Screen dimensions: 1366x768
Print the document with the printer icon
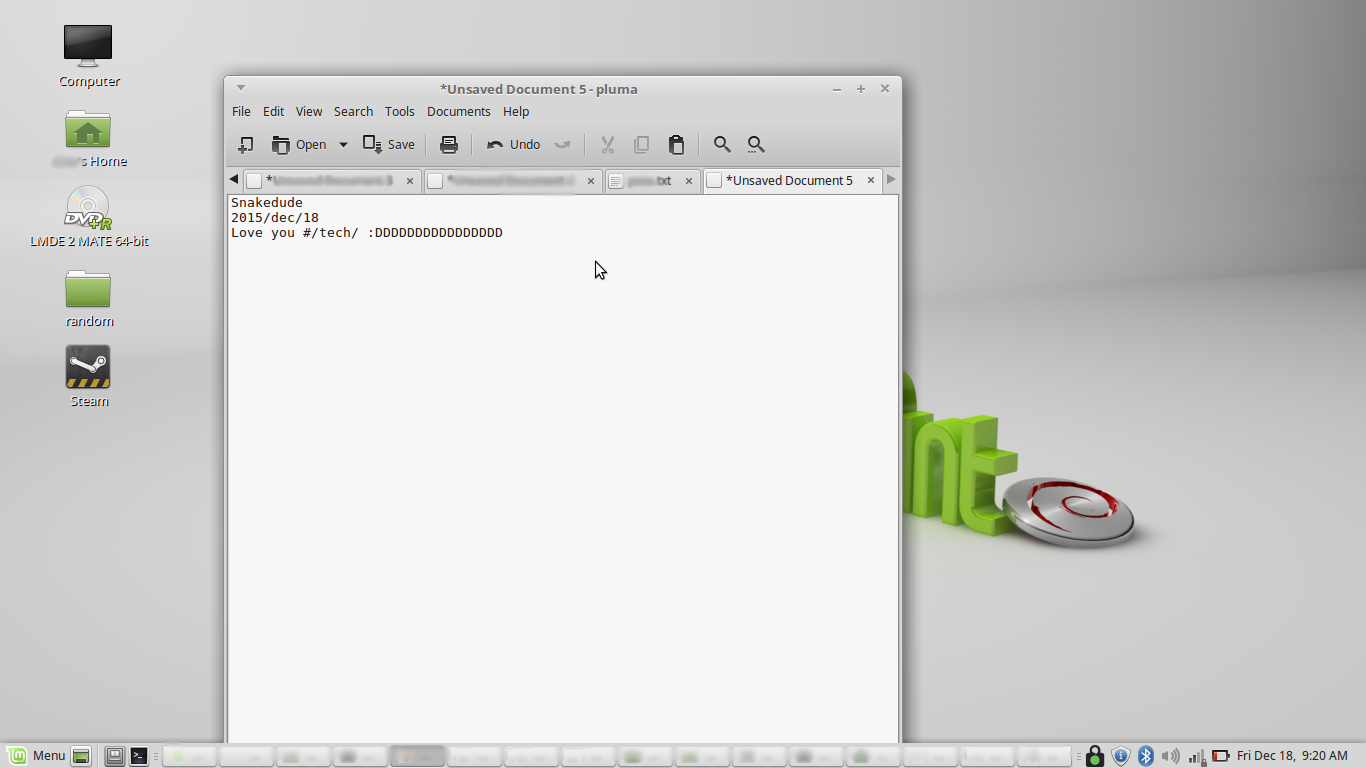click(449, 145)
